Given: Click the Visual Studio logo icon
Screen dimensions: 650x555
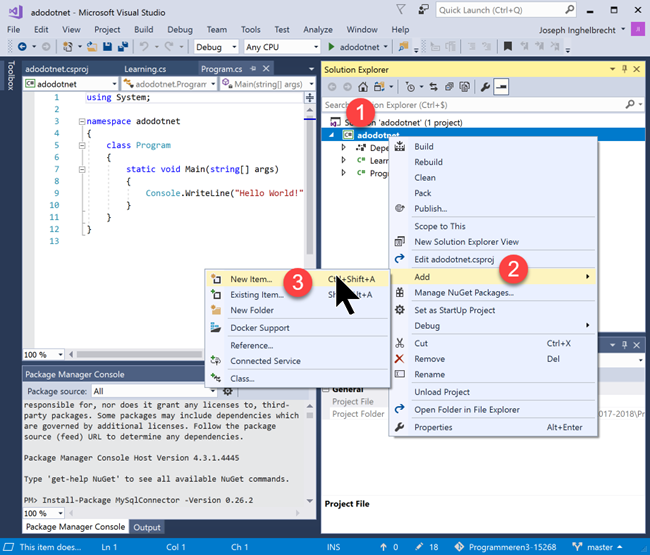Looking at the screenshot, I should pos(15,12).
